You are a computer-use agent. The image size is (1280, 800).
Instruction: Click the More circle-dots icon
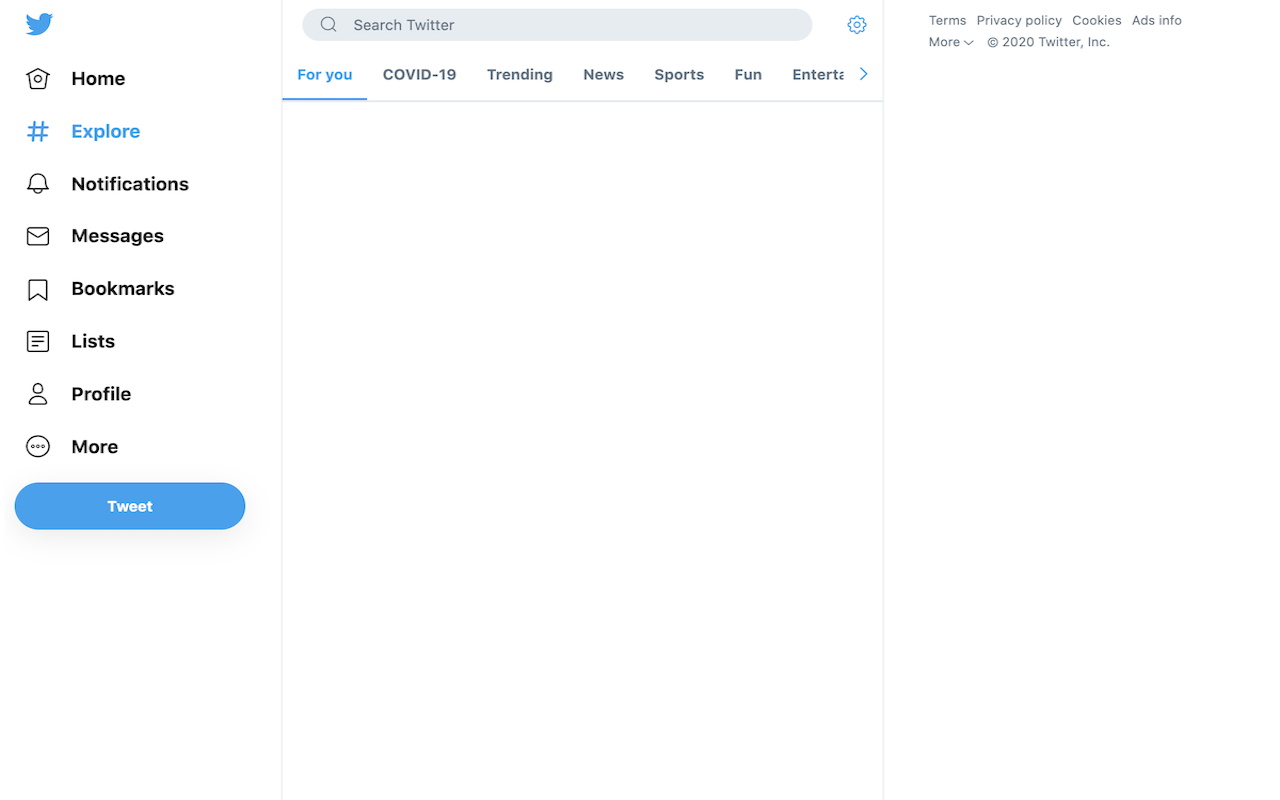(38, 447)
